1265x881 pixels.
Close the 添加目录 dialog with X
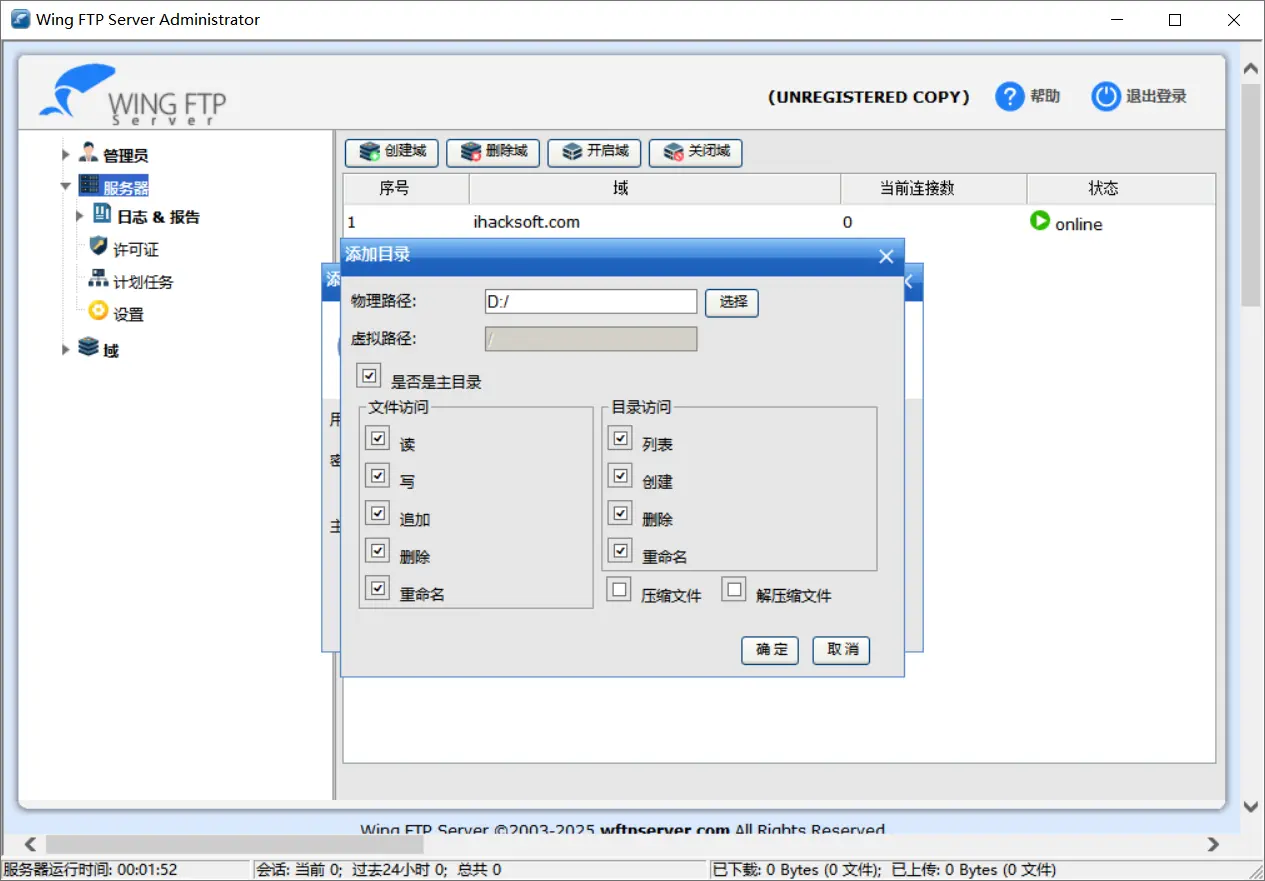pos(886,257)
